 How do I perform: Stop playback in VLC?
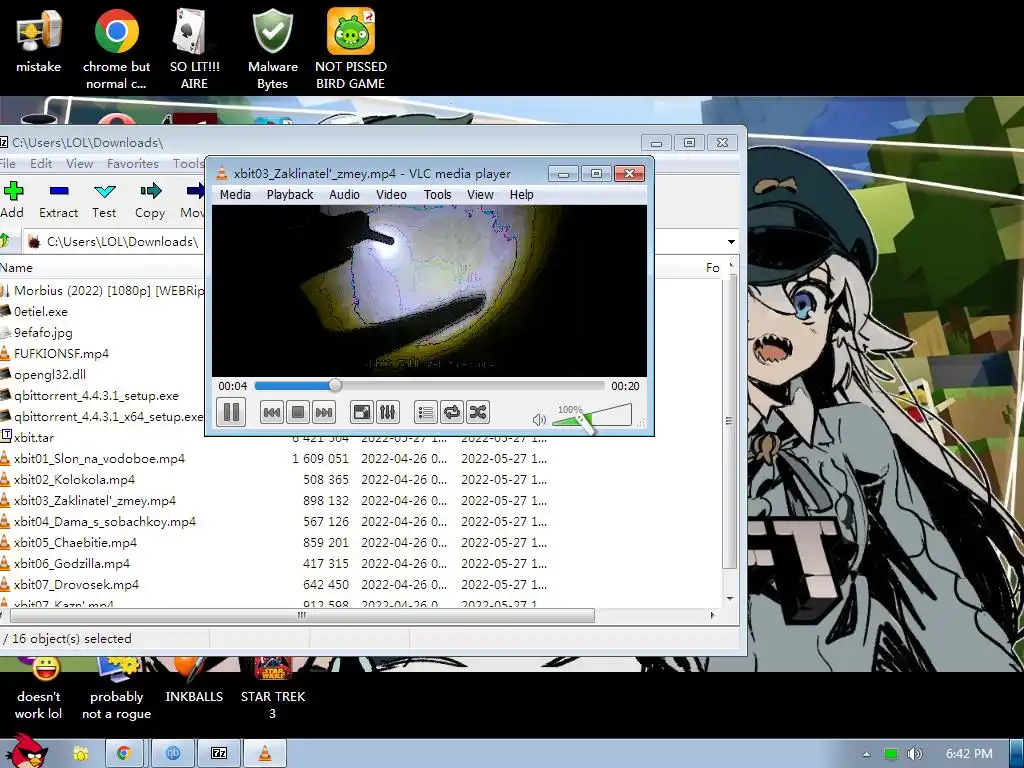298,412
